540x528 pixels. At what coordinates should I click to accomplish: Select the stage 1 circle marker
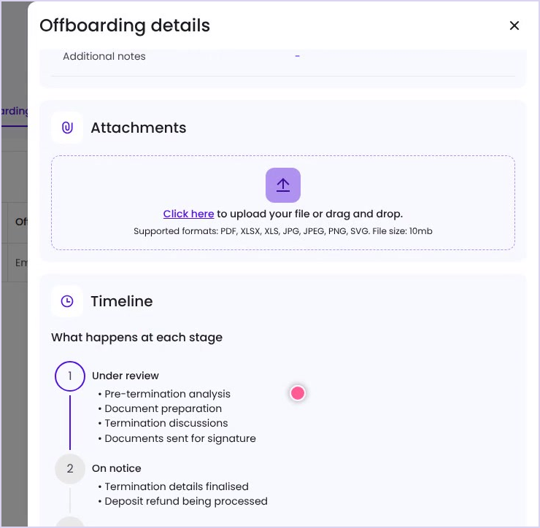[70, 376]
